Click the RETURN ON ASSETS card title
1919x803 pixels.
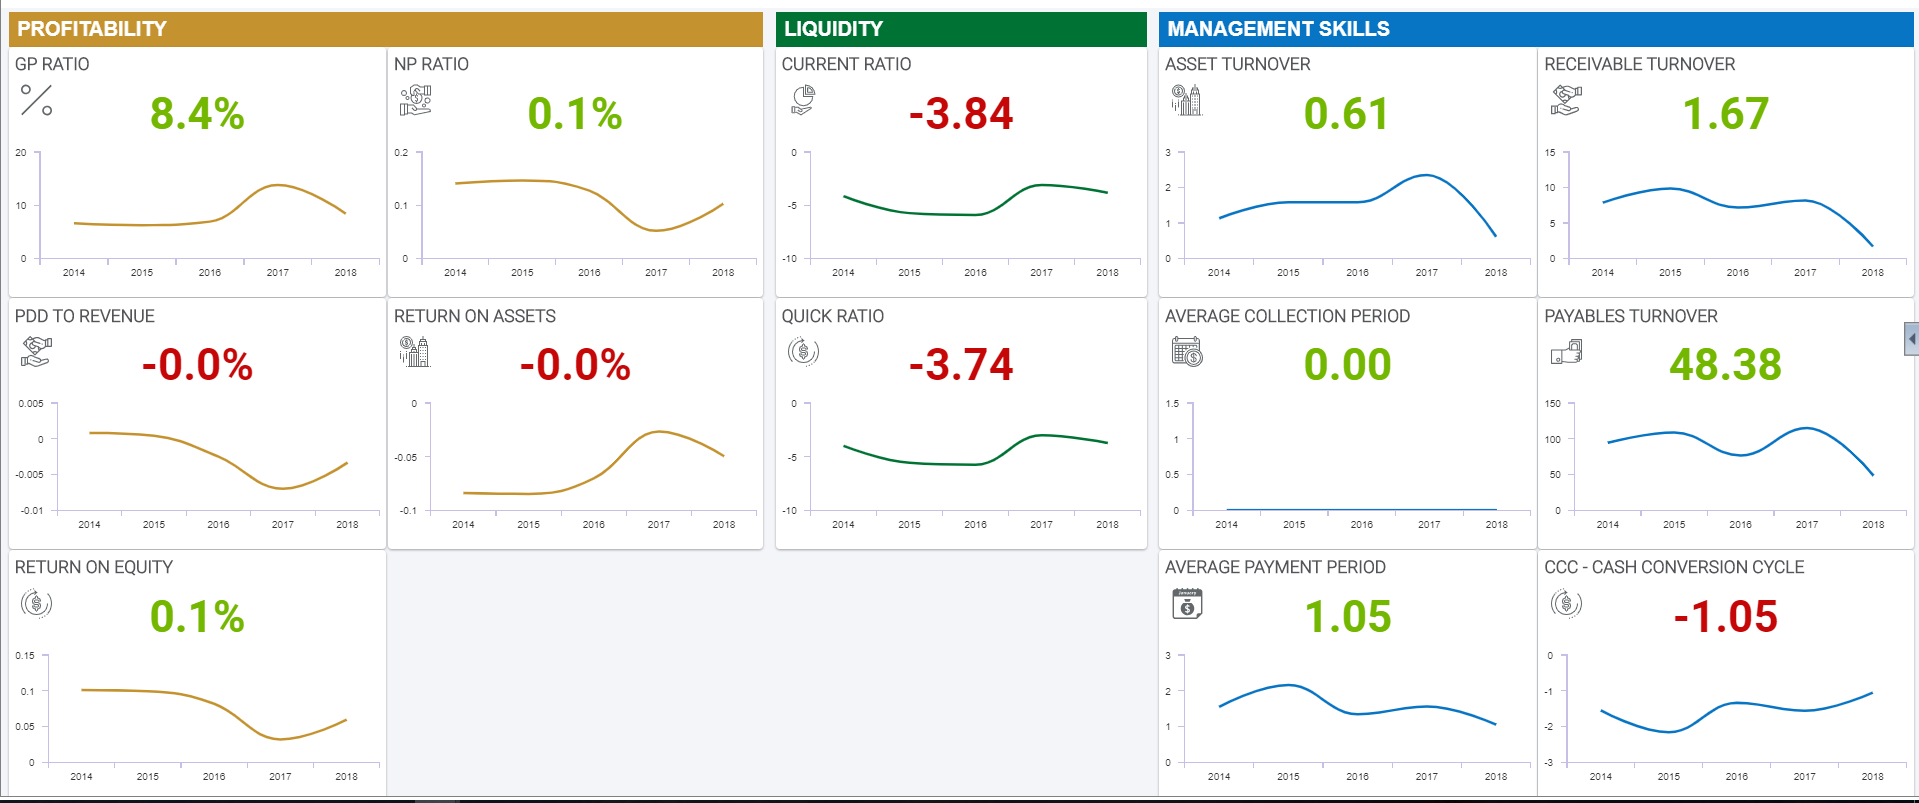click(x=475, y=316)
